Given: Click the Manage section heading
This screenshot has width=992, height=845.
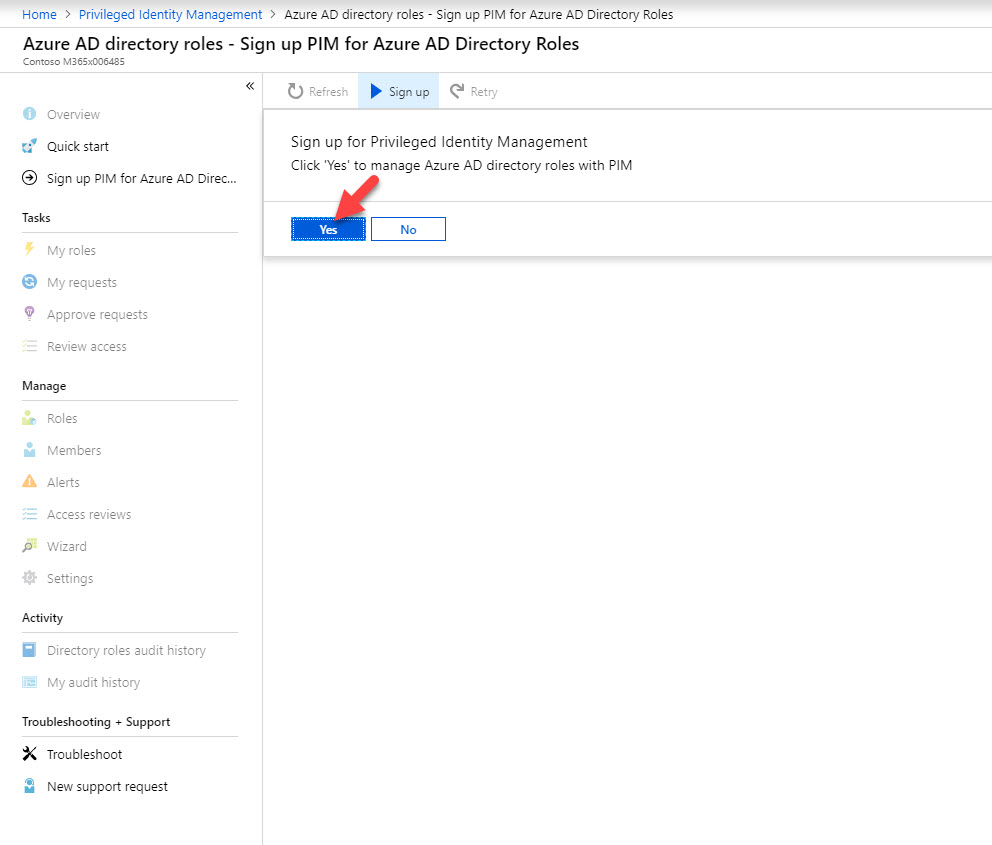Looking at the screenshot, I should [x=44, y=386].
